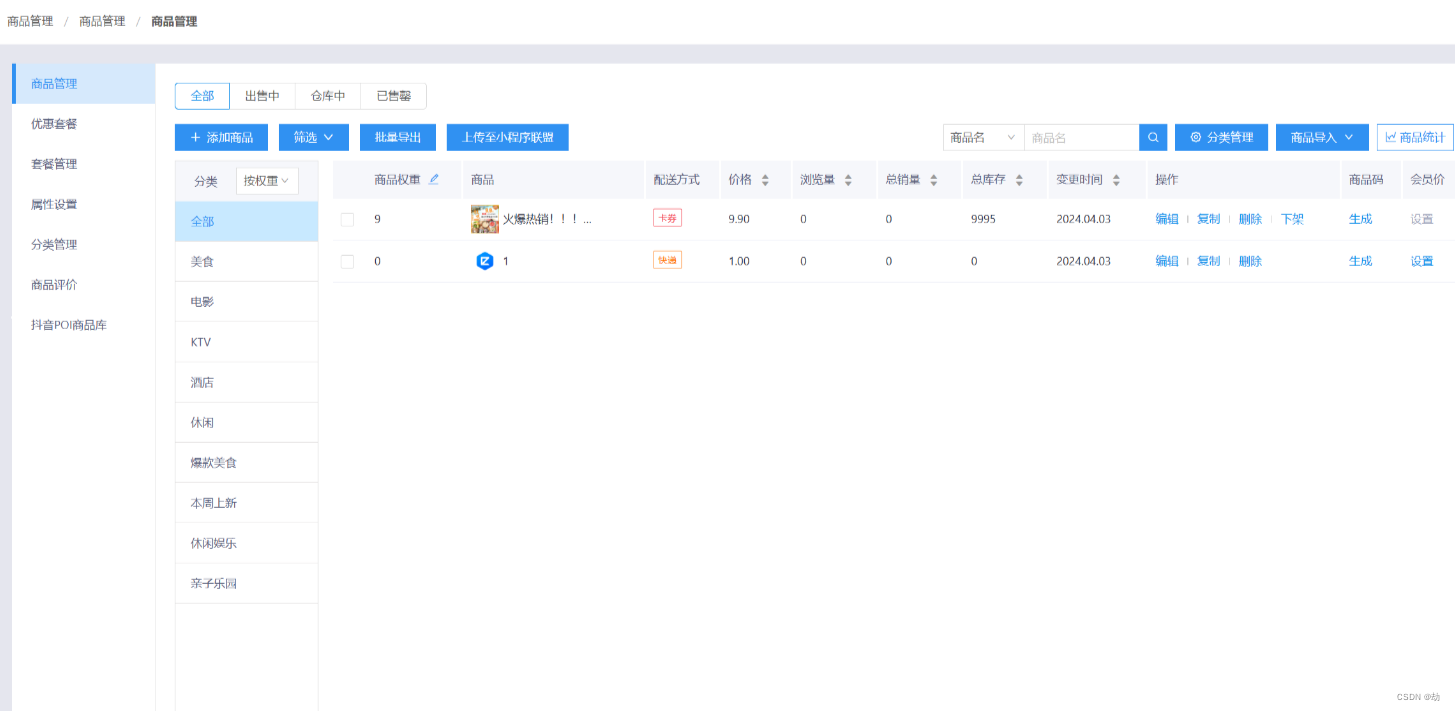Viewport: 1455px width, 711px height.
Task: Click 生成 for product 1
Action: tap(1360, 261)
